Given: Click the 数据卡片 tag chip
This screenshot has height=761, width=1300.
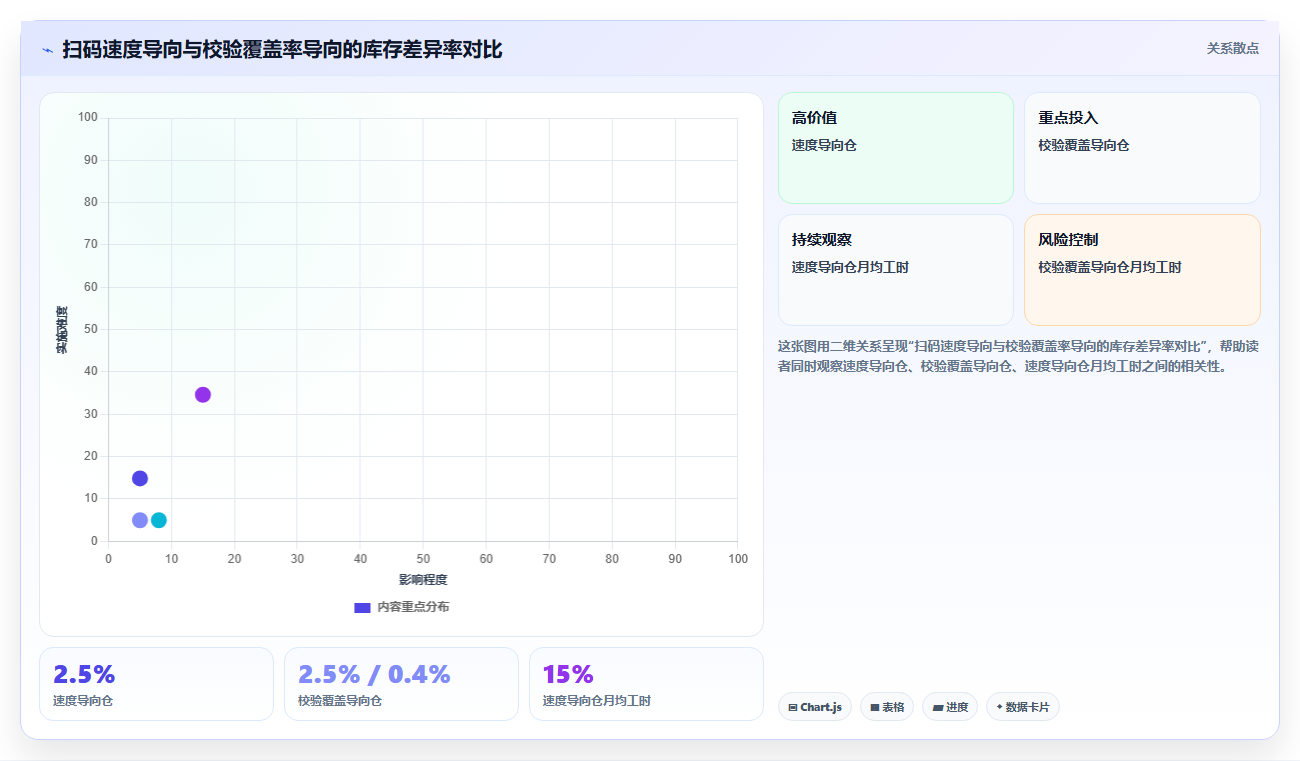Looking at the screenshot, I should 1023,707.
